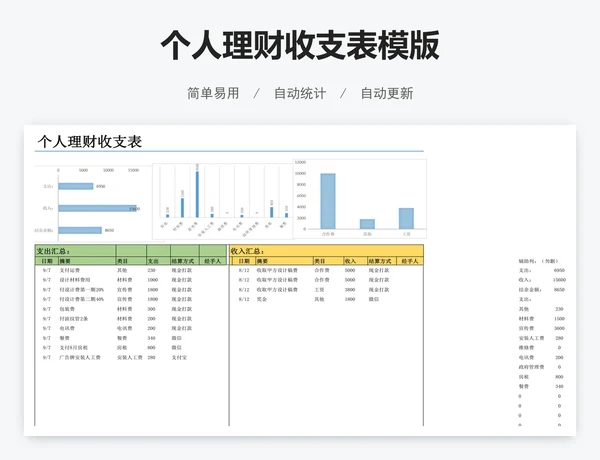Click helper column label 维修费
This screenshot has height=460, width=600.
point(526,347)
